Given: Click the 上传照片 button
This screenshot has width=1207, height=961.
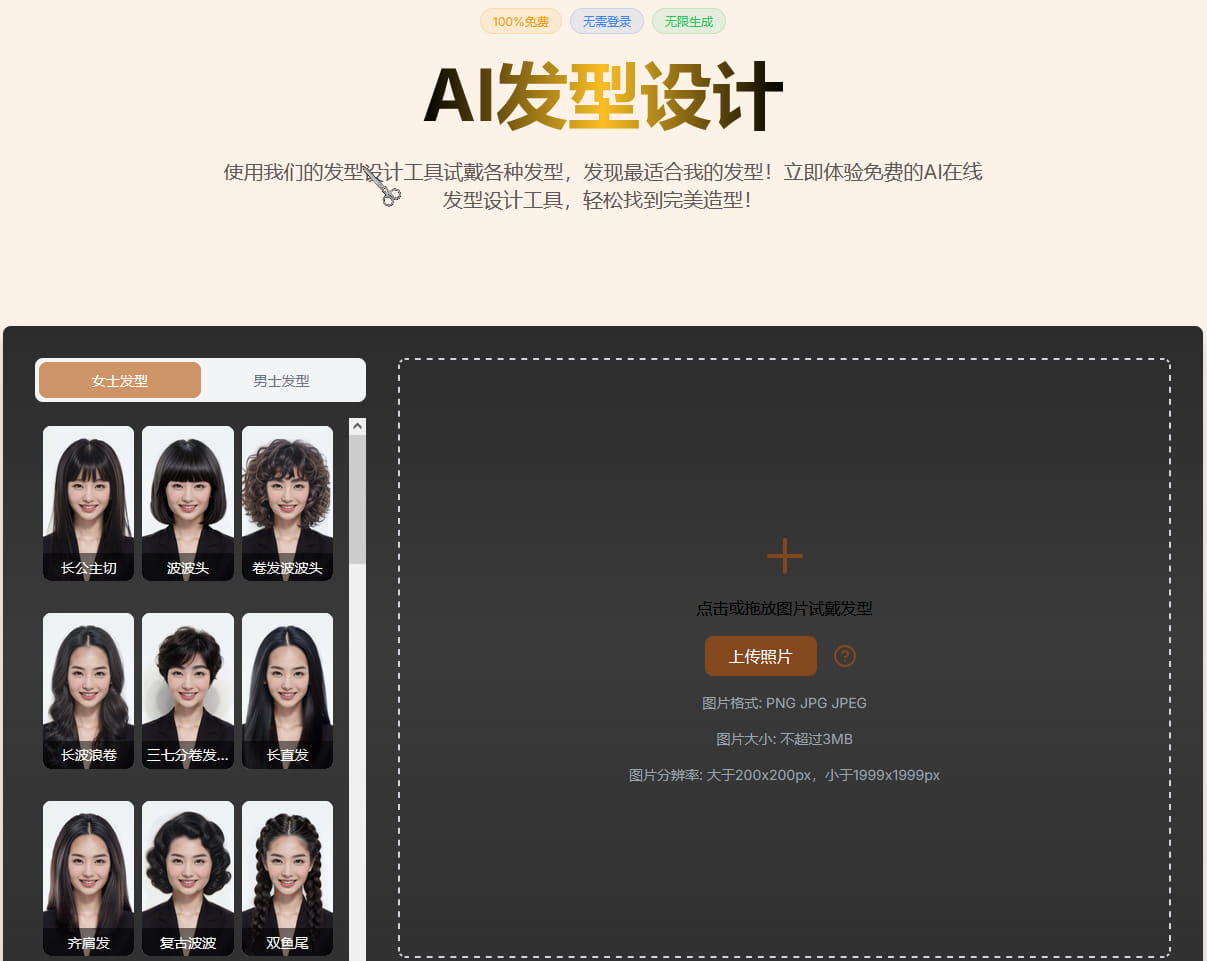Looking at the screenshot, I should point(761,656).
